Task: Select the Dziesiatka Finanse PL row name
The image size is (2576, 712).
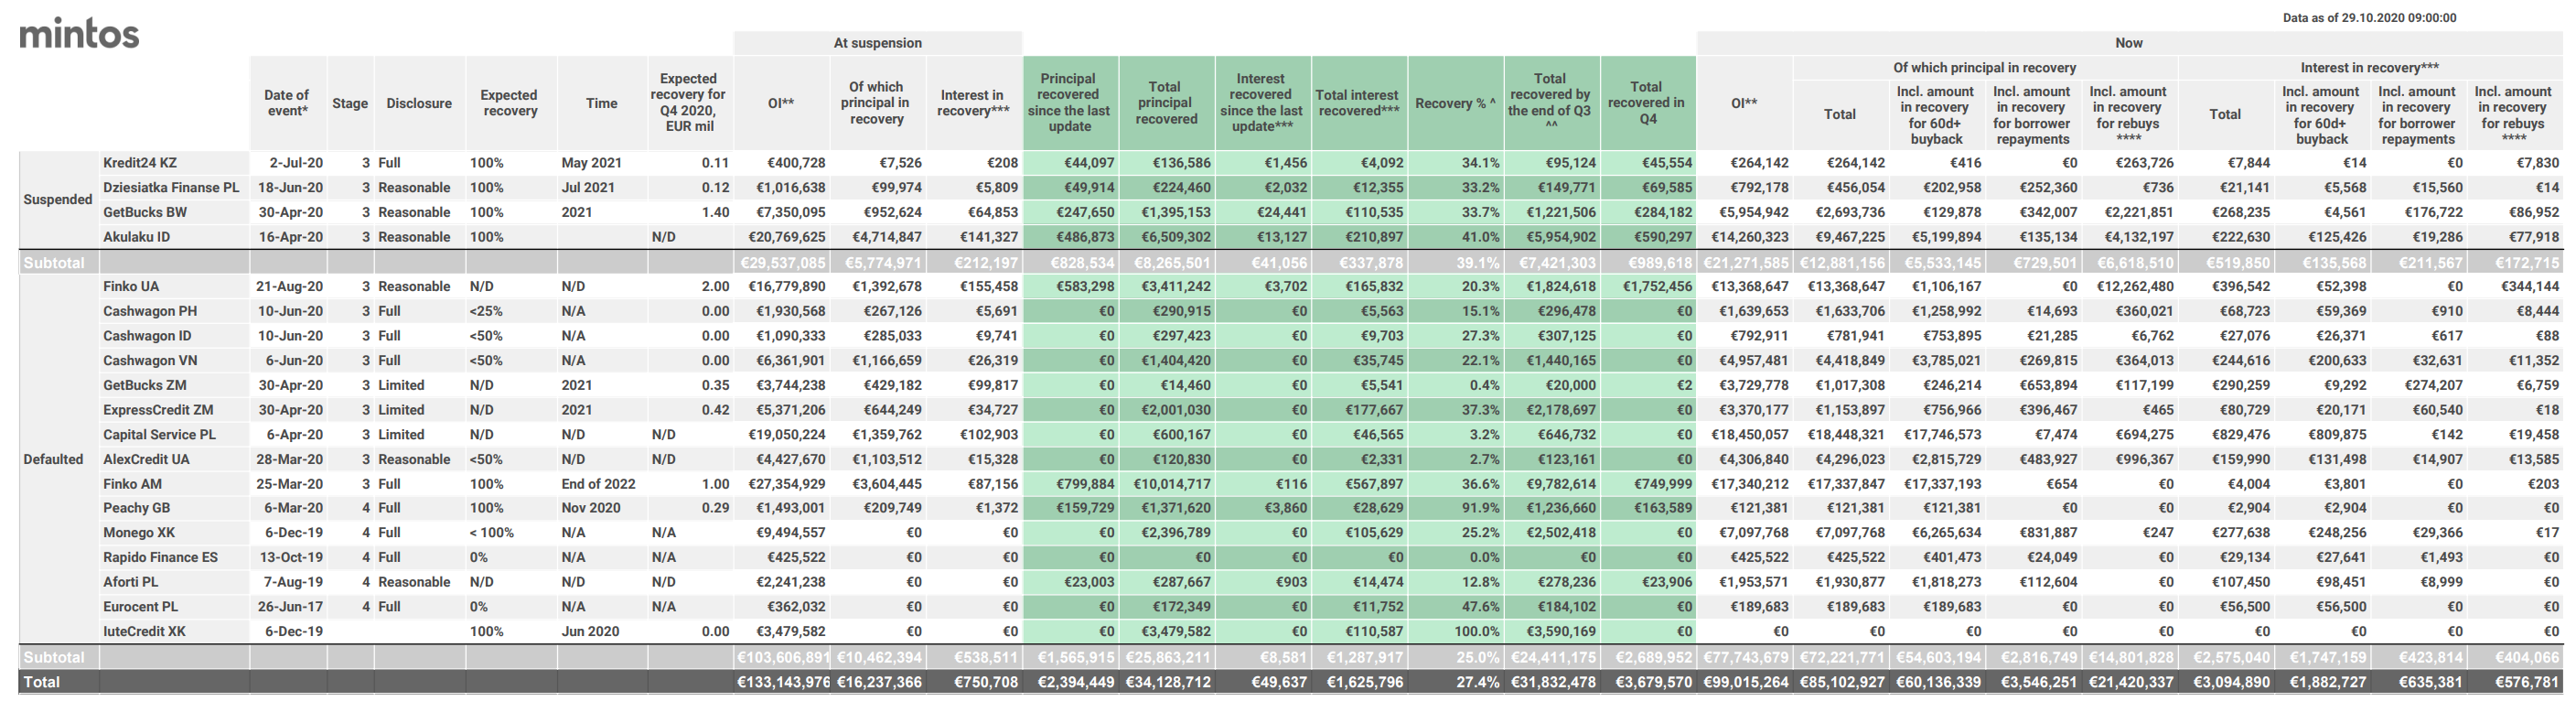Action: pyautogui.click(x=171, y=187)
